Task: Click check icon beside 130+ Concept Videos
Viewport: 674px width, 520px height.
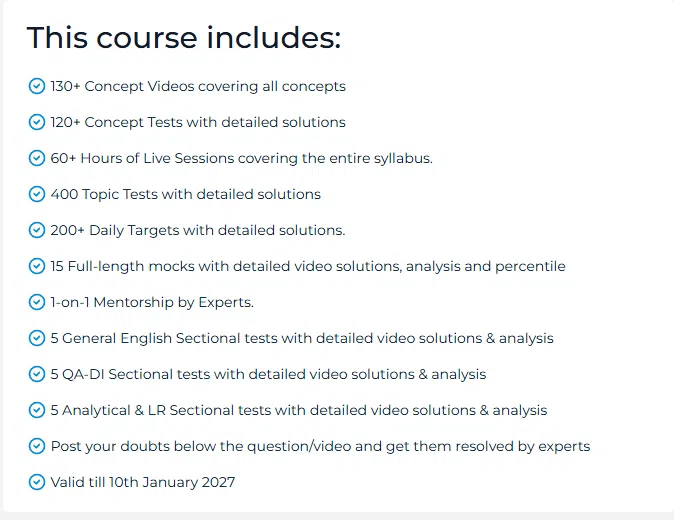Action: click(37, 86)
